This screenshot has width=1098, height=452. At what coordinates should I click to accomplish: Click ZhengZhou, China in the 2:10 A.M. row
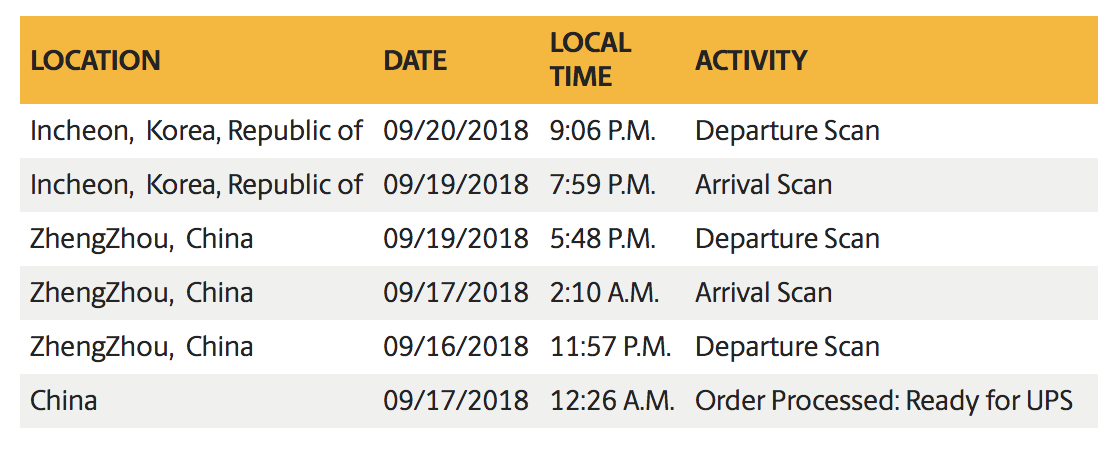141,293
